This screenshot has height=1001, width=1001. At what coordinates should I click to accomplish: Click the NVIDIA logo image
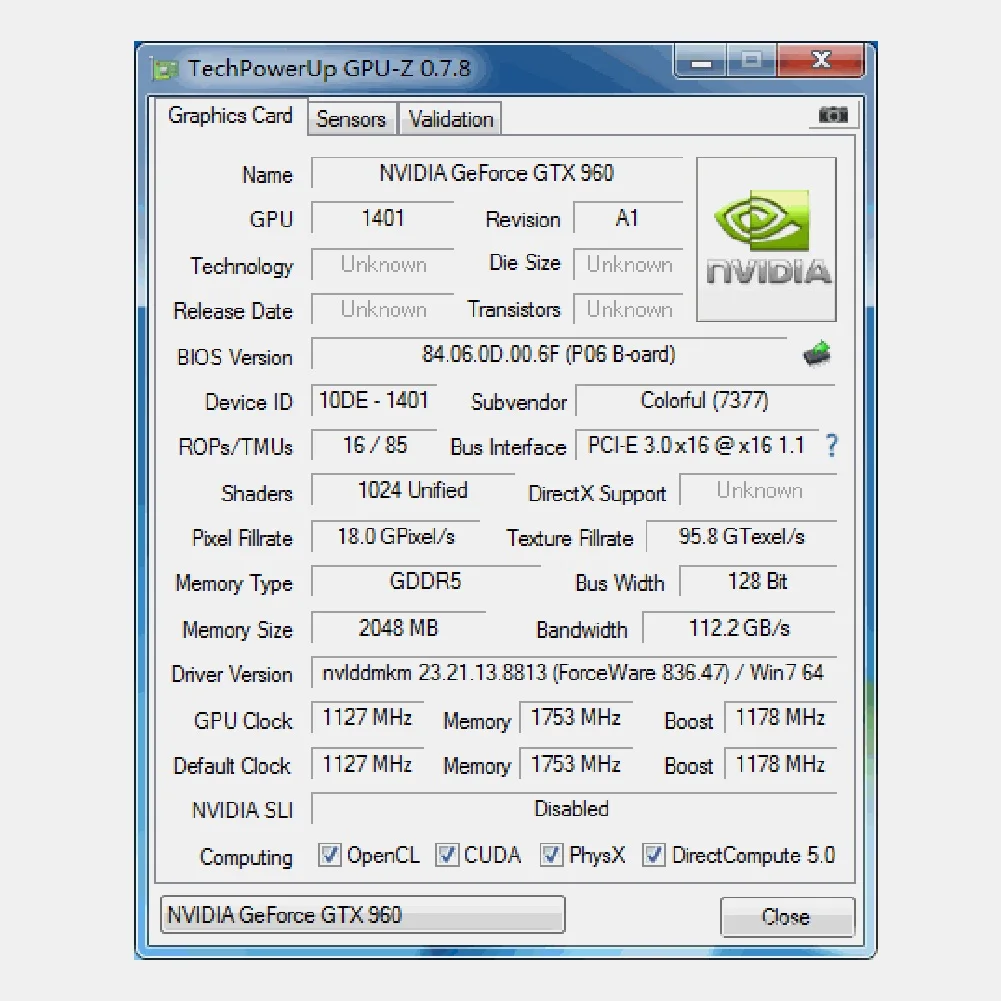click(766, 239)
